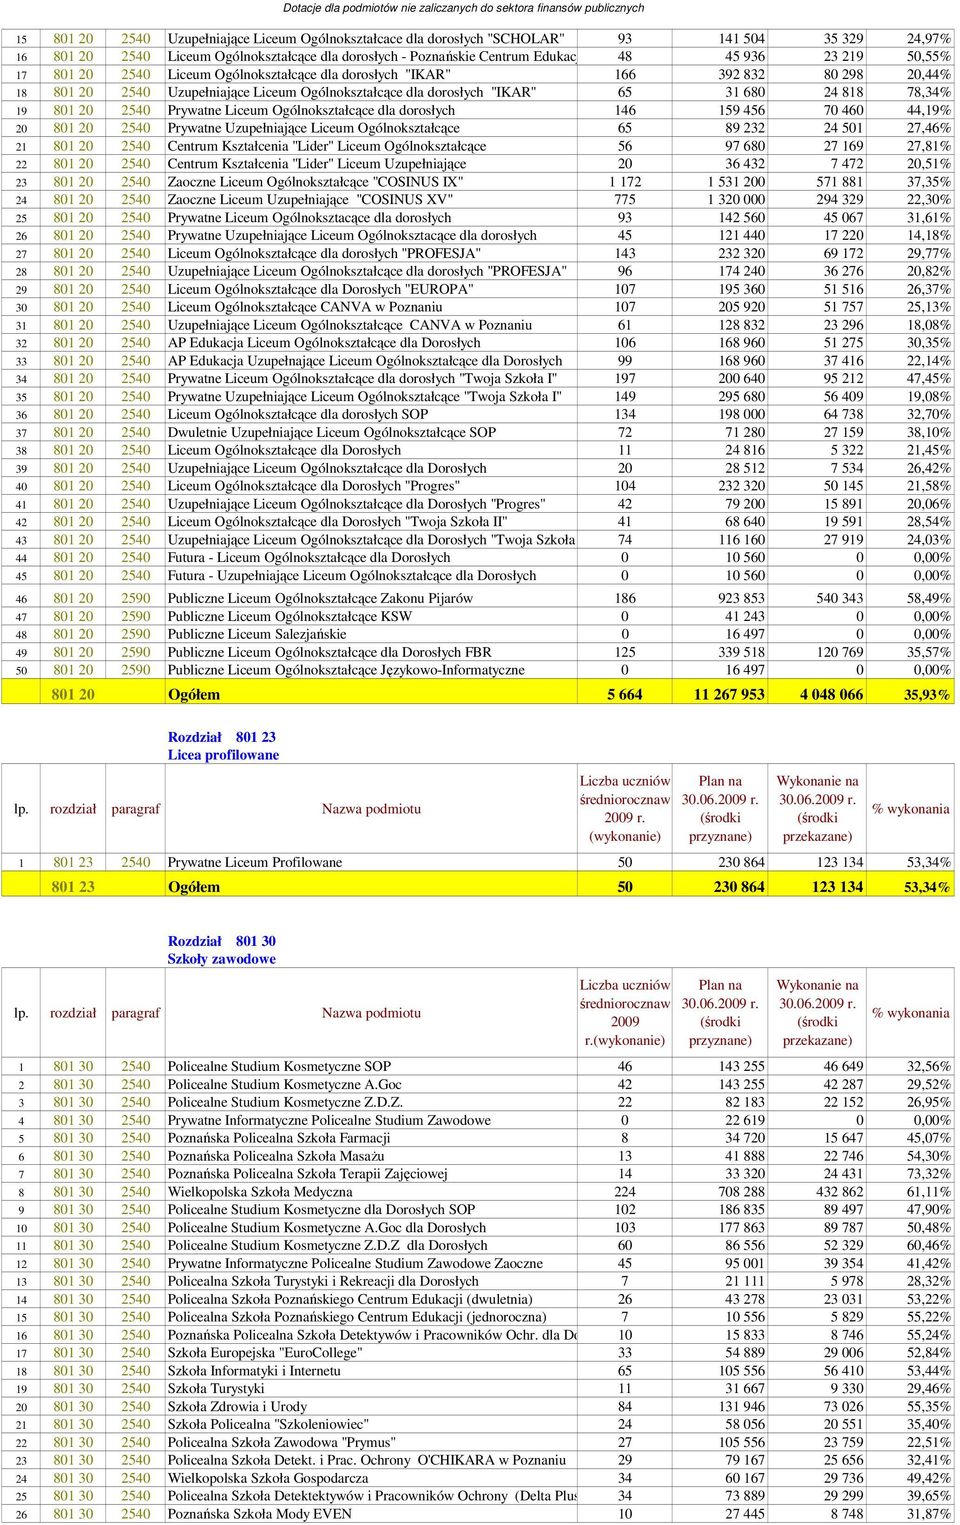This screenshot has height=1525, width=960.
Task: Click 'Szkoła Policealna "Szkoleniowiec"'
Action: [268, 1425]
